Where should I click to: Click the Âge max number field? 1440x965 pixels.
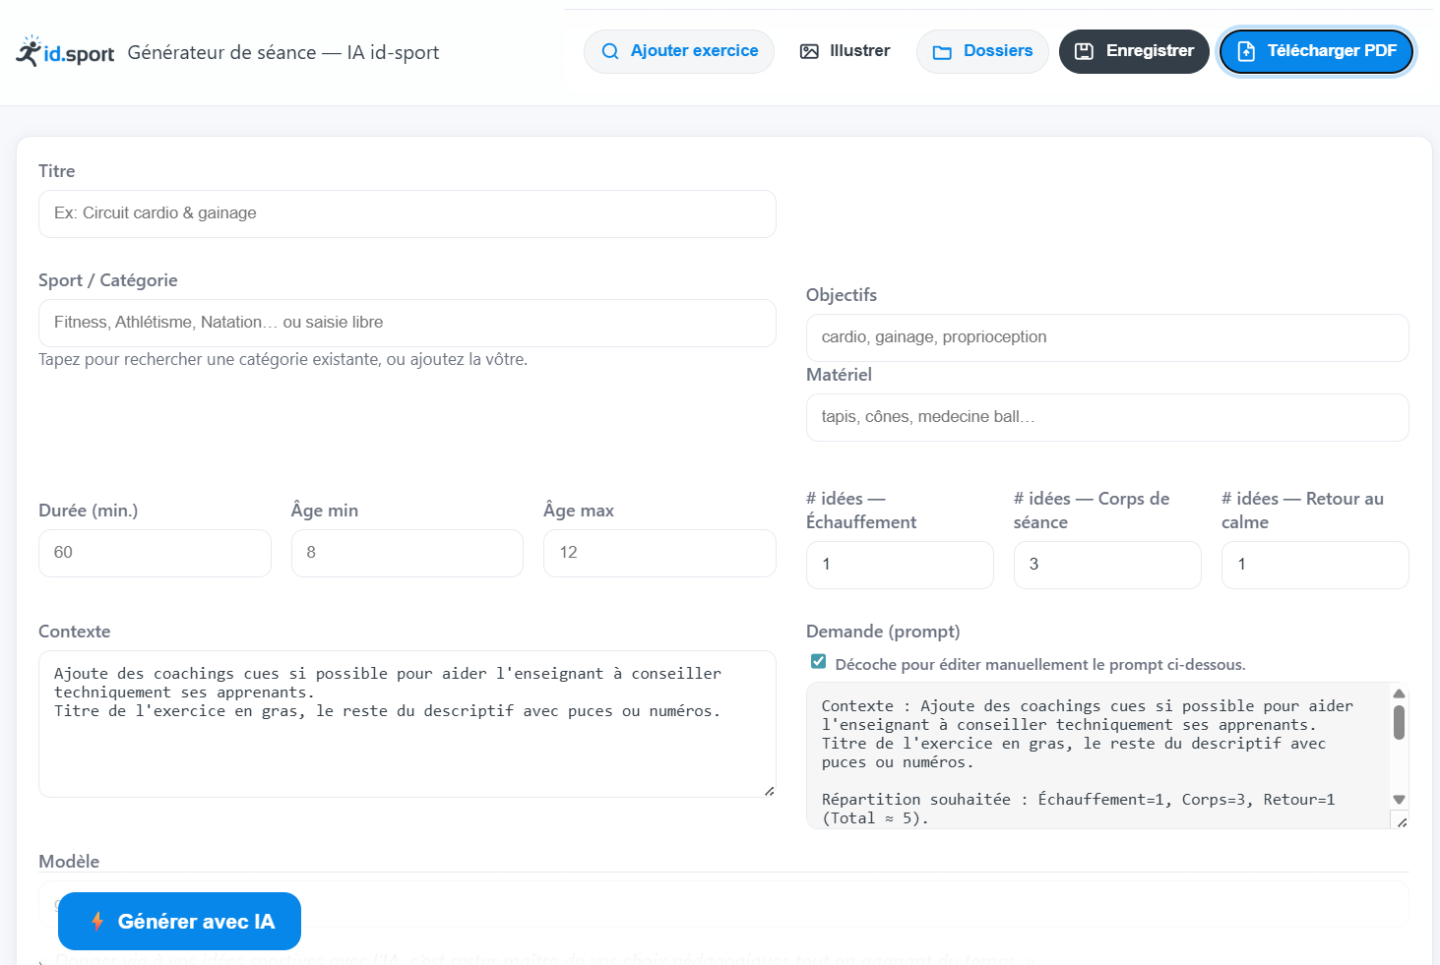click(659, 553)
